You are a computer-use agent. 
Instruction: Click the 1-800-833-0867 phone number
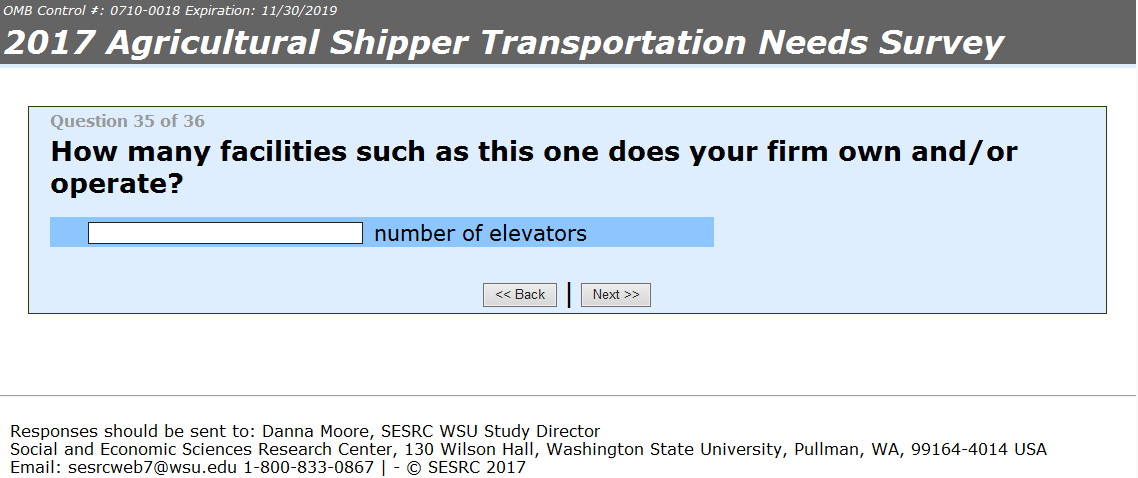310,467
